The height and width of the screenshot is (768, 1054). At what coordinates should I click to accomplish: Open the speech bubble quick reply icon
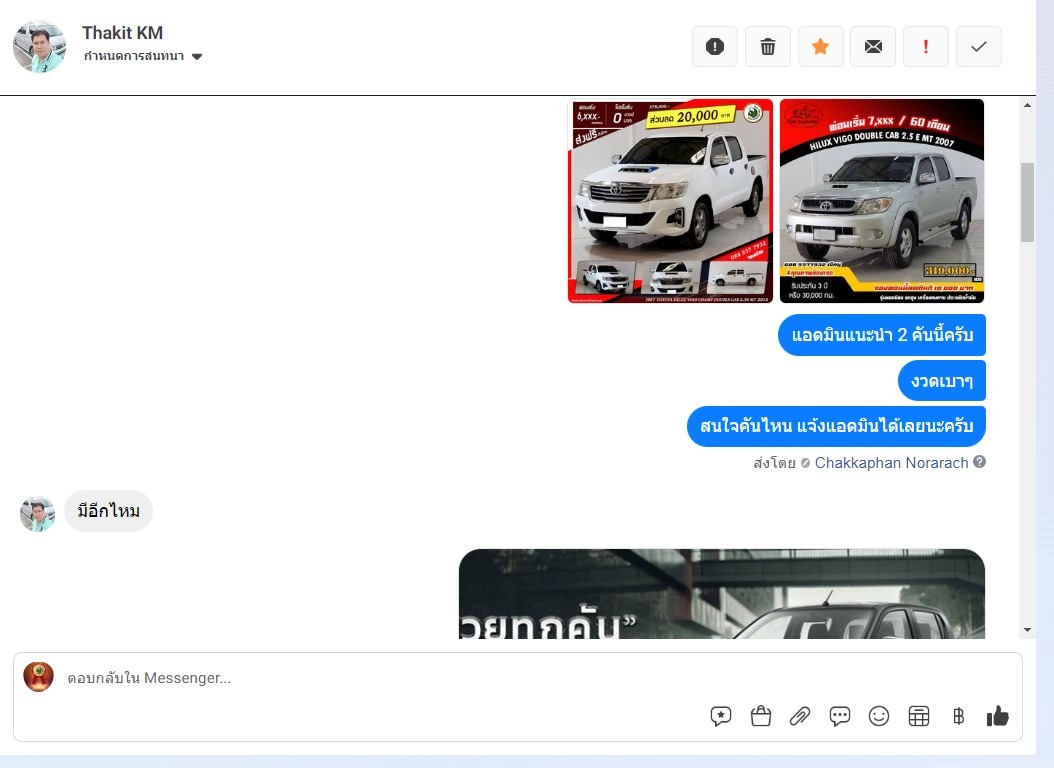click(840, 716)
